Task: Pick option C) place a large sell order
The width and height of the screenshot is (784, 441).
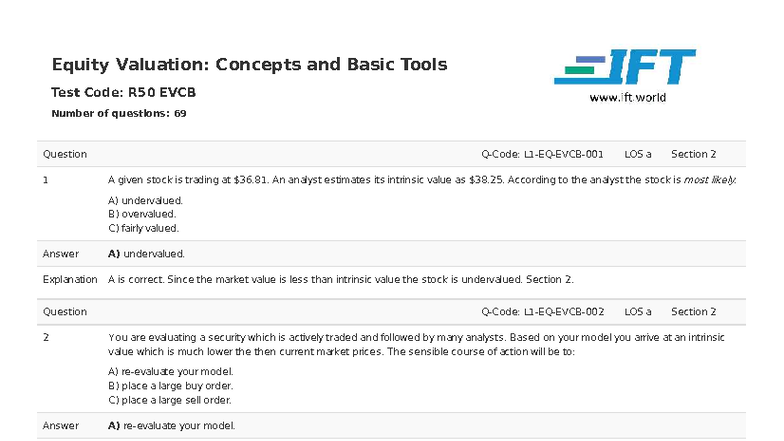Action: point(169,400)
